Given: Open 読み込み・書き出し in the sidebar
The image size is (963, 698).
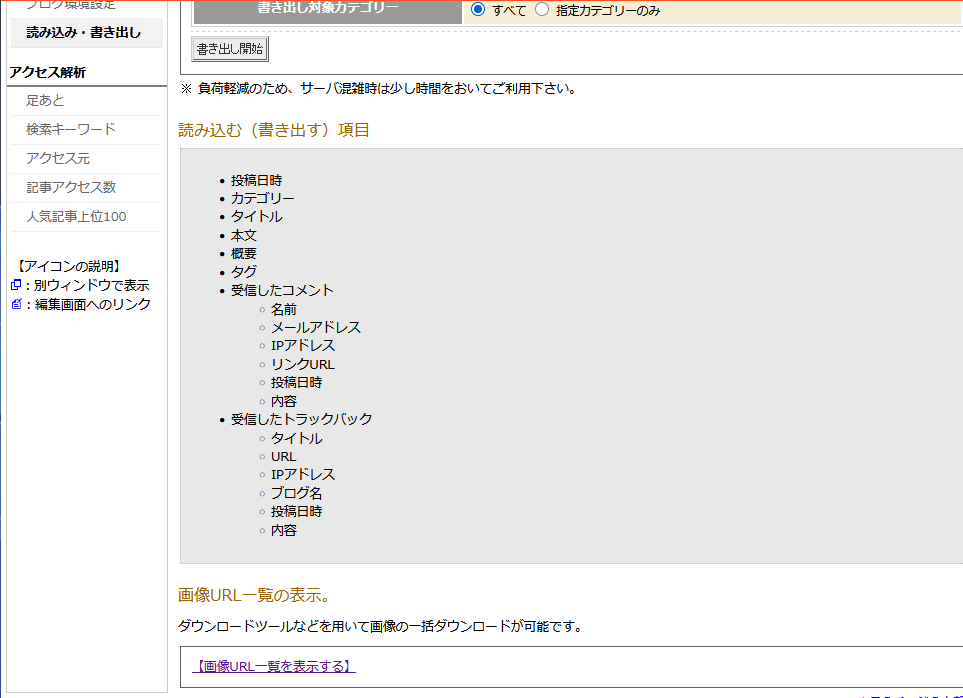Looking at the screenshot, I should [84, 33].
